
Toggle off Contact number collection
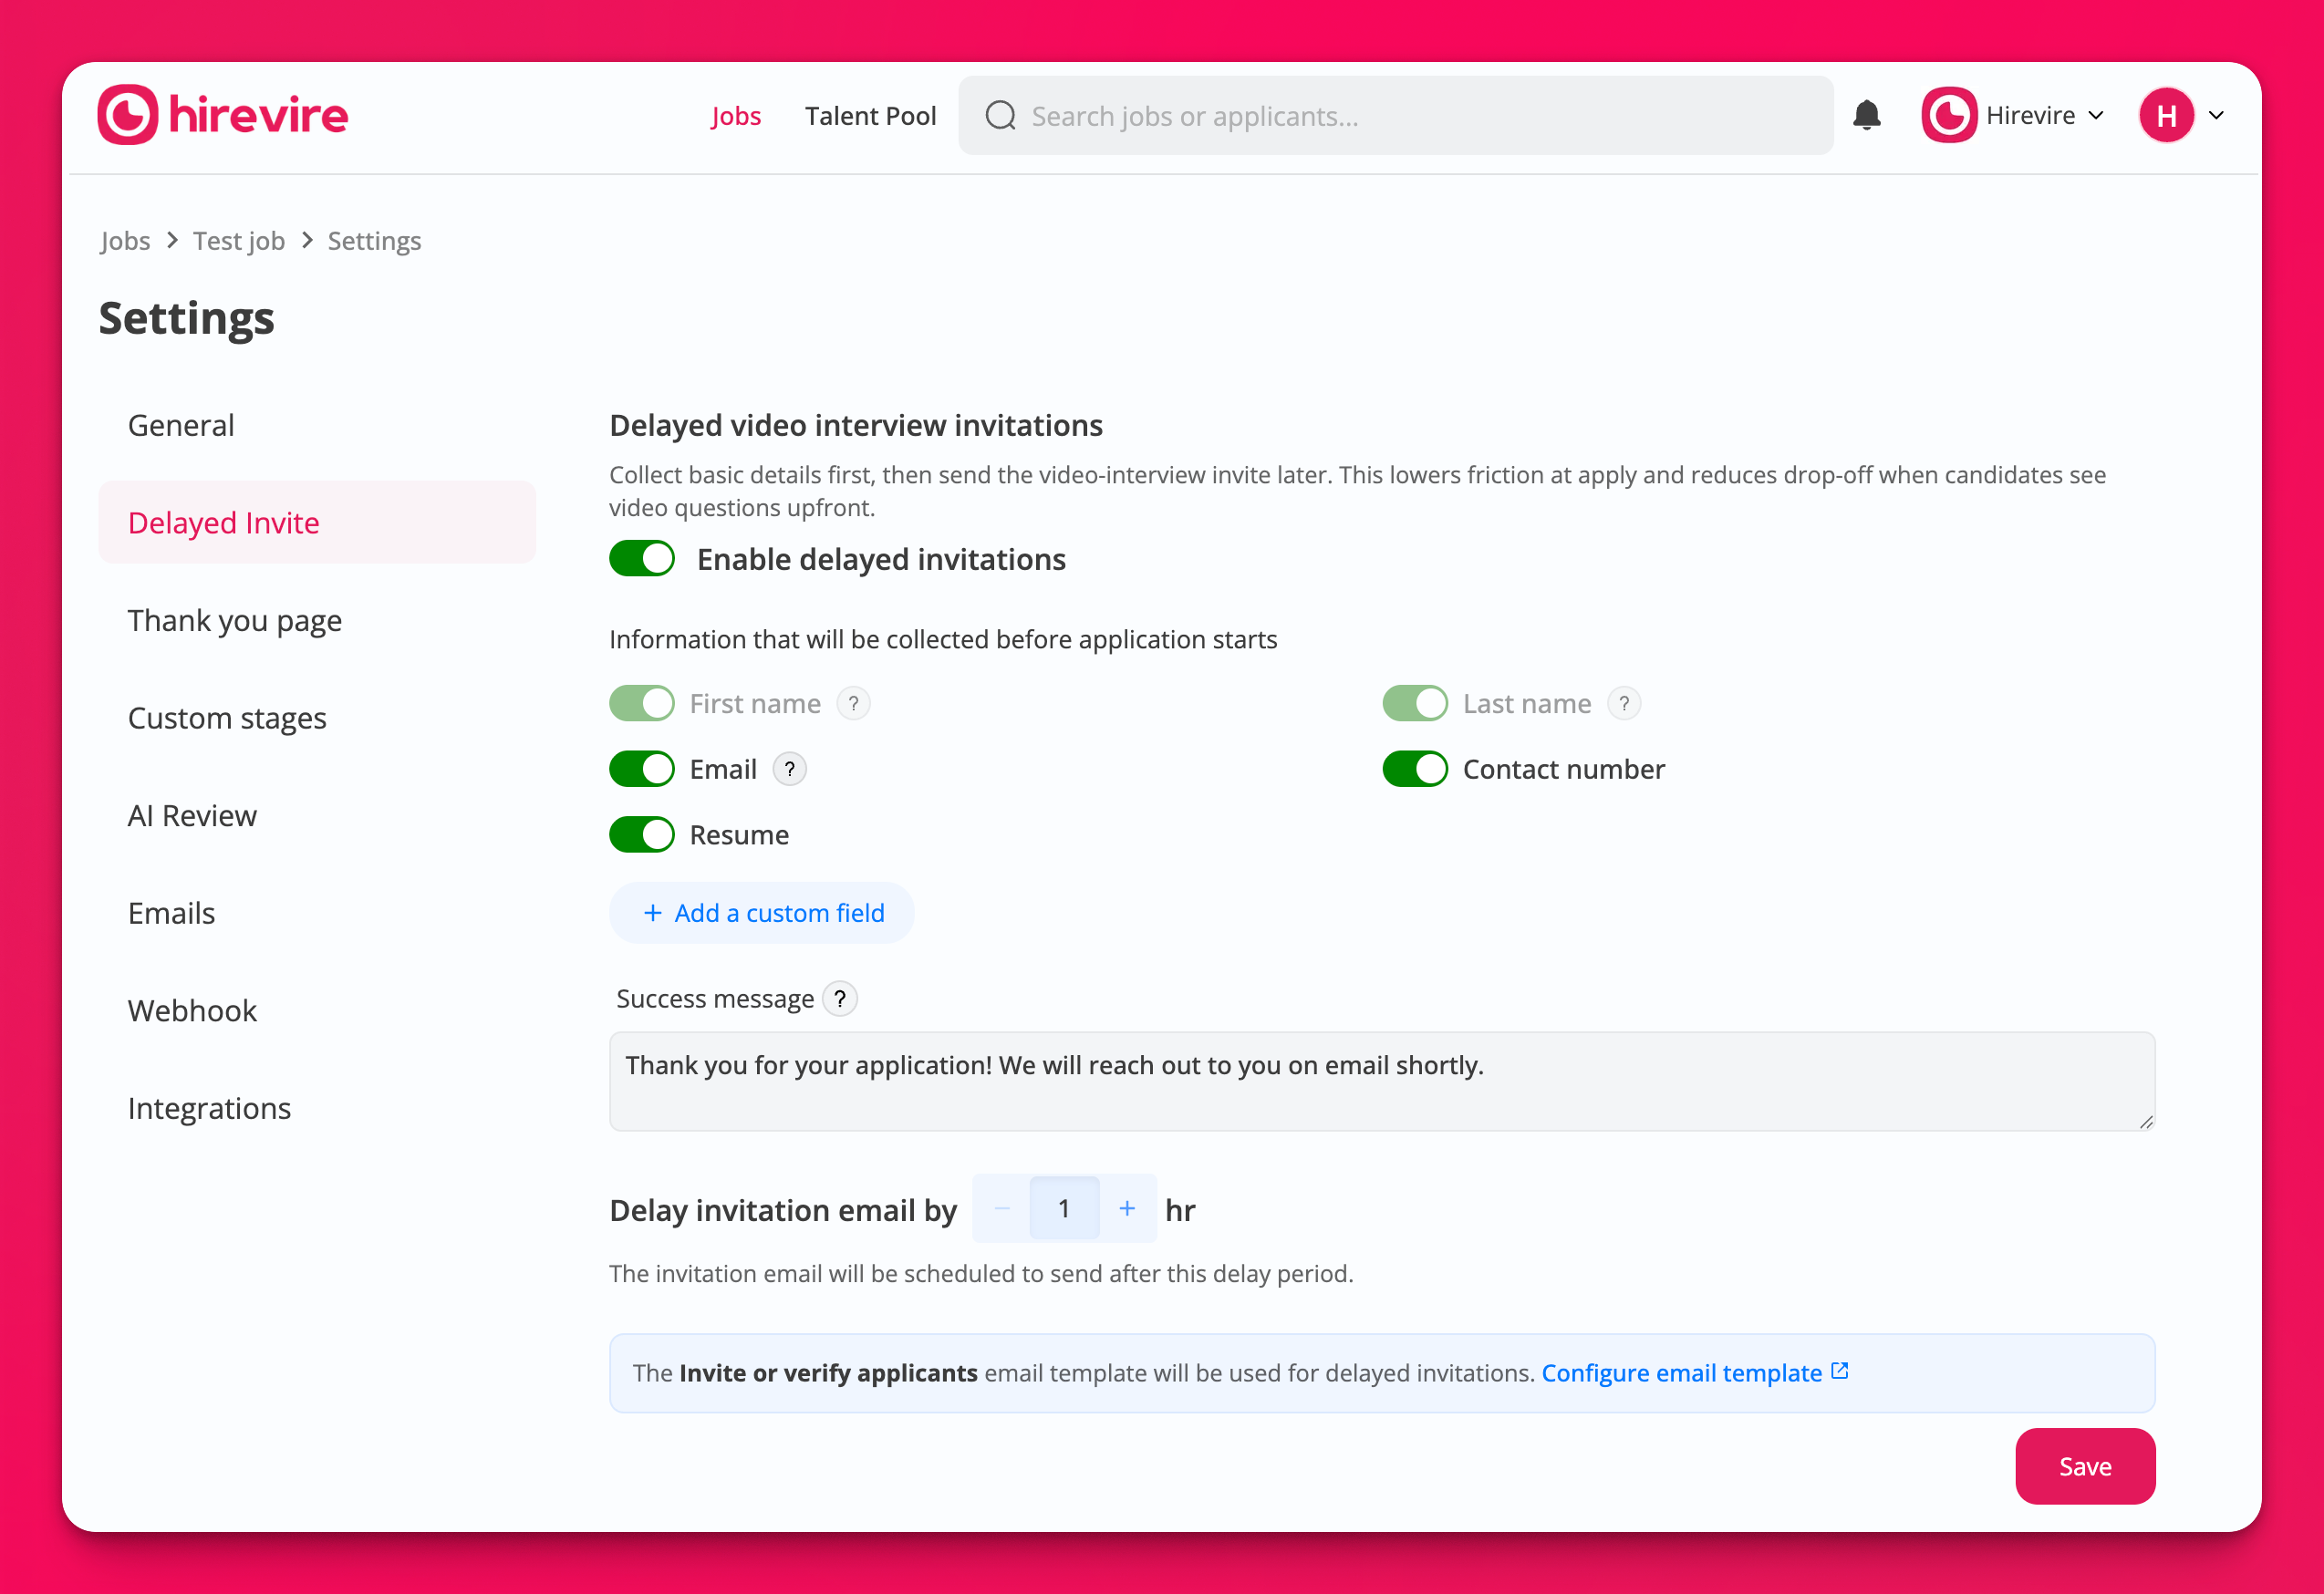pyautogui.click(x=1414, y=769)
